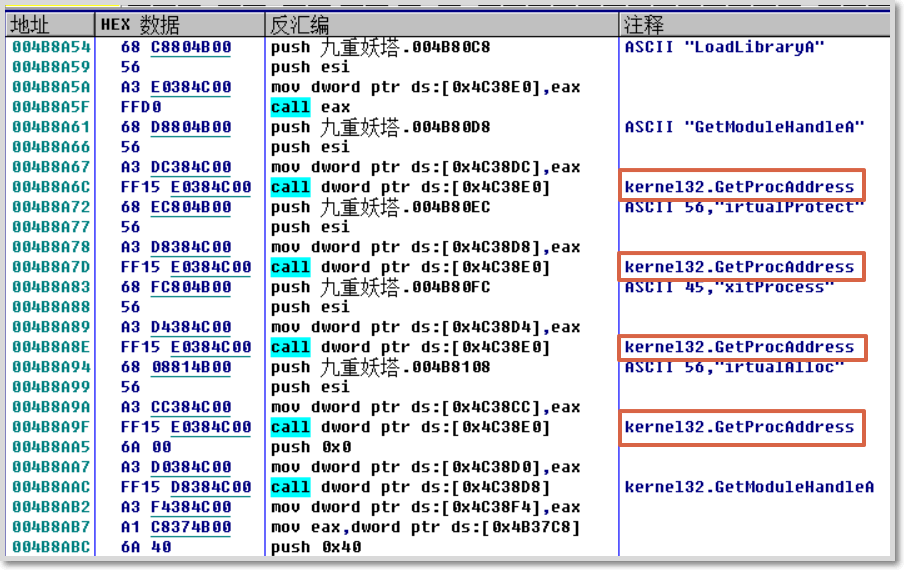The height and width of the screenshot is (570, 904).
Task: Click the ASCII "GetModuleHandleA" comment
Action: point(745,127)
